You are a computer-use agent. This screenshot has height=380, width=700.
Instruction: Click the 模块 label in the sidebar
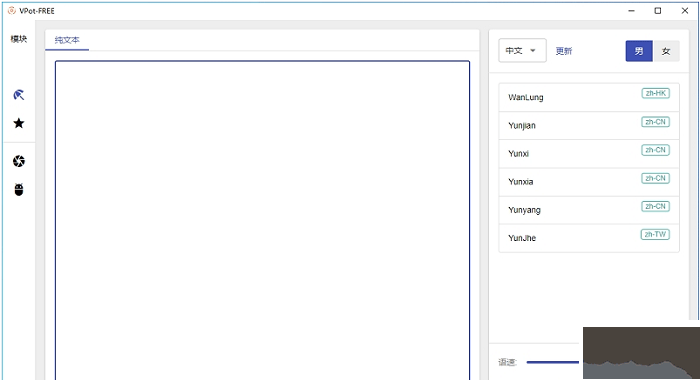(19, 39)
